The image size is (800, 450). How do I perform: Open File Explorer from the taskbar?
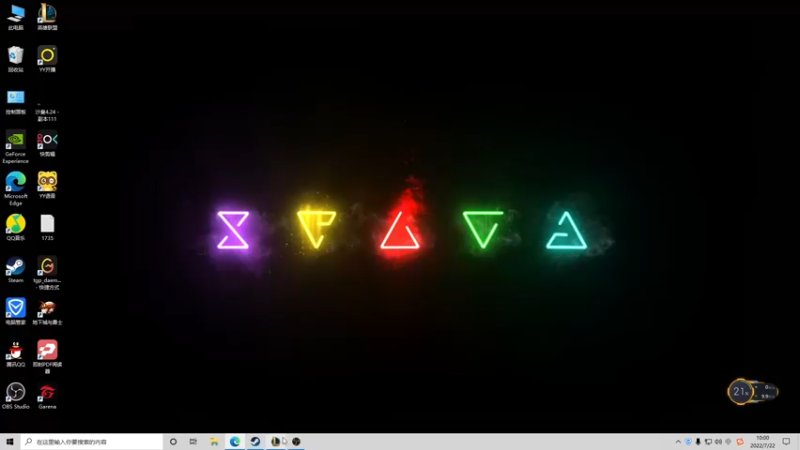pyautogui.click(x=214, y=441)
